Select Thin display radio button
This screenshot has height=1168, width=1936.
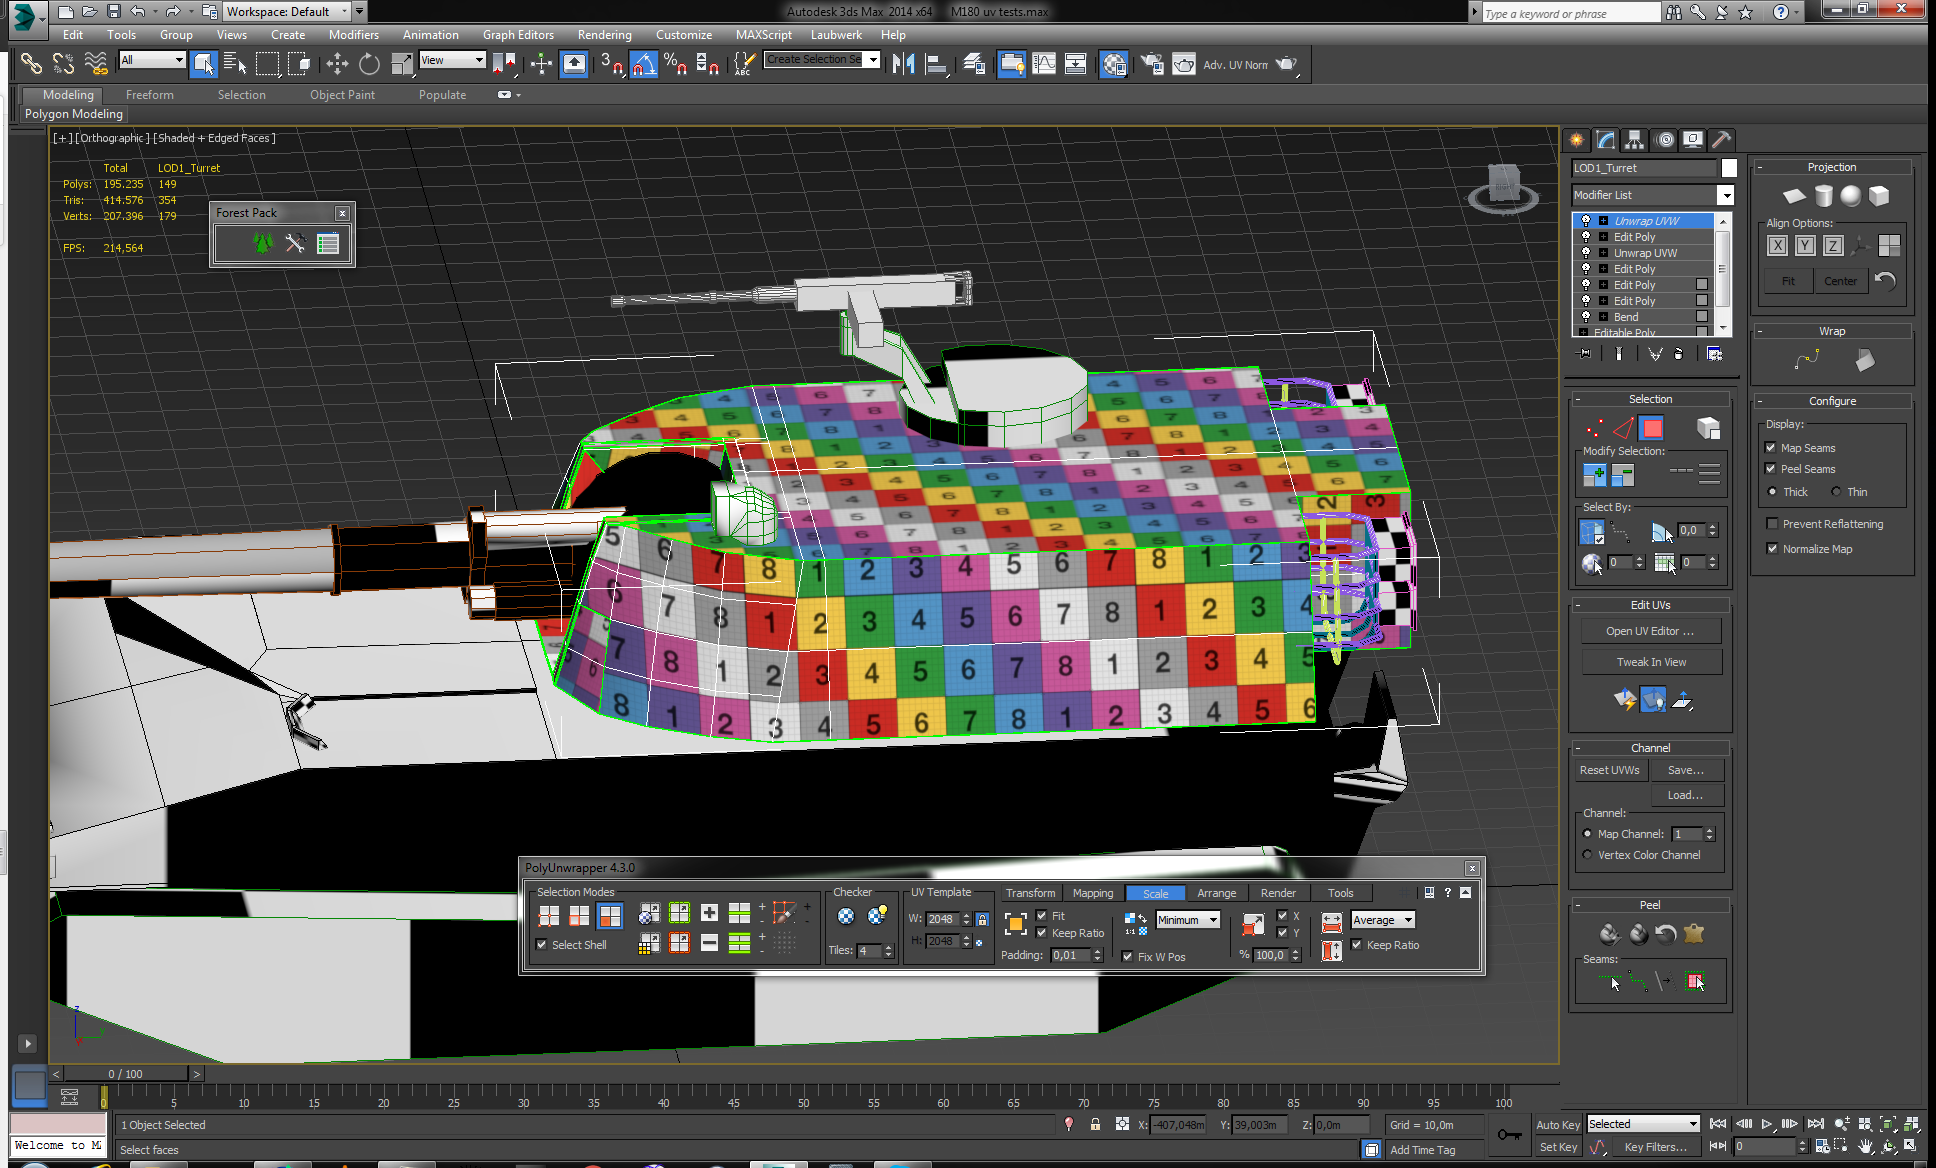click(x=1836, y=492)
